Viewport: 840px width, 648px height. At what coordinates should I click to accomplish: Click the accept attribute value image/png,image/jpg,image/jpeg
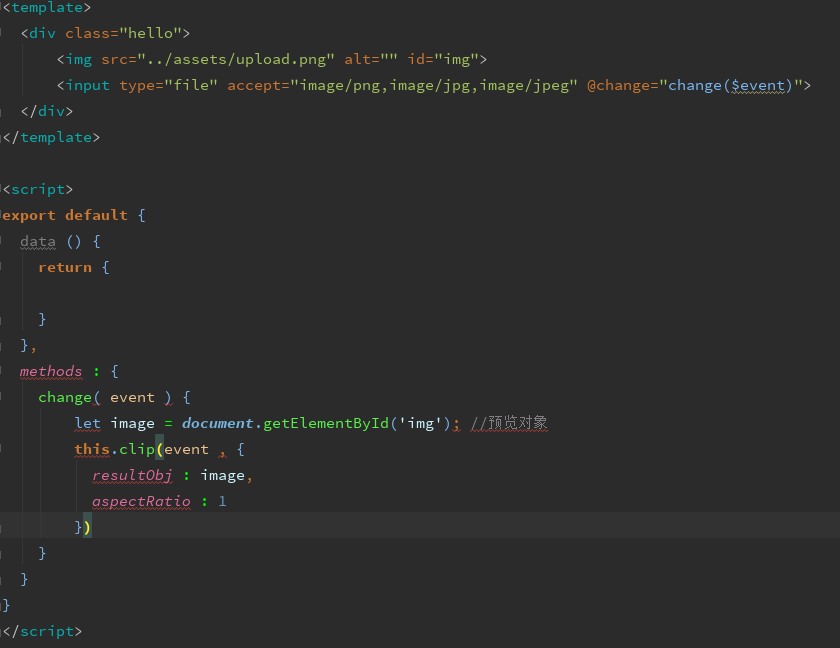[434, 85]
